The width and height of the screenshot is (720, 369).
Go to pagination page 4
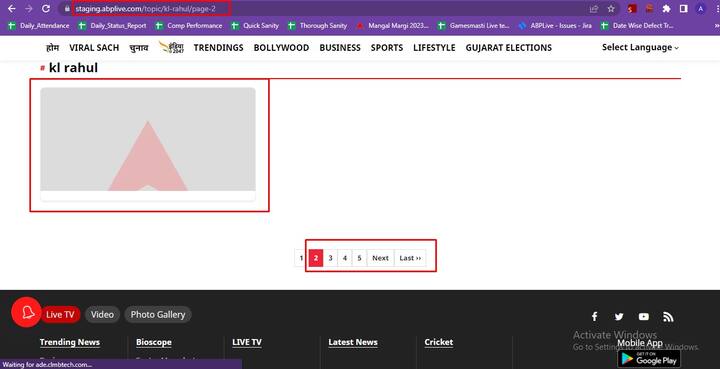click(345, 258)
